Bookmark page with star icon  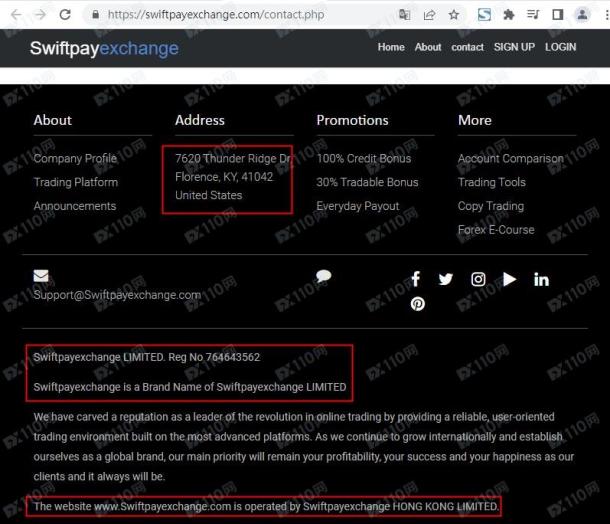coord(454,15)
